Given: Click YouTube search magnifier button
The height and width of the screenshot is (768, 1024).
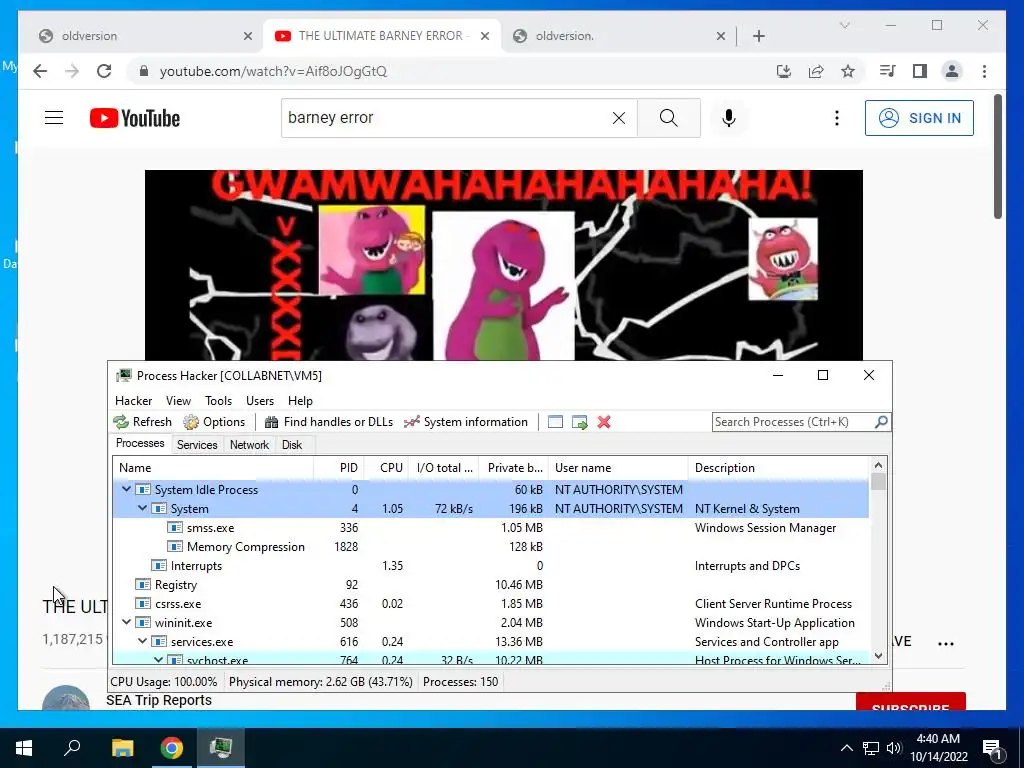Looking at the screenshot, I should [669, 118].
